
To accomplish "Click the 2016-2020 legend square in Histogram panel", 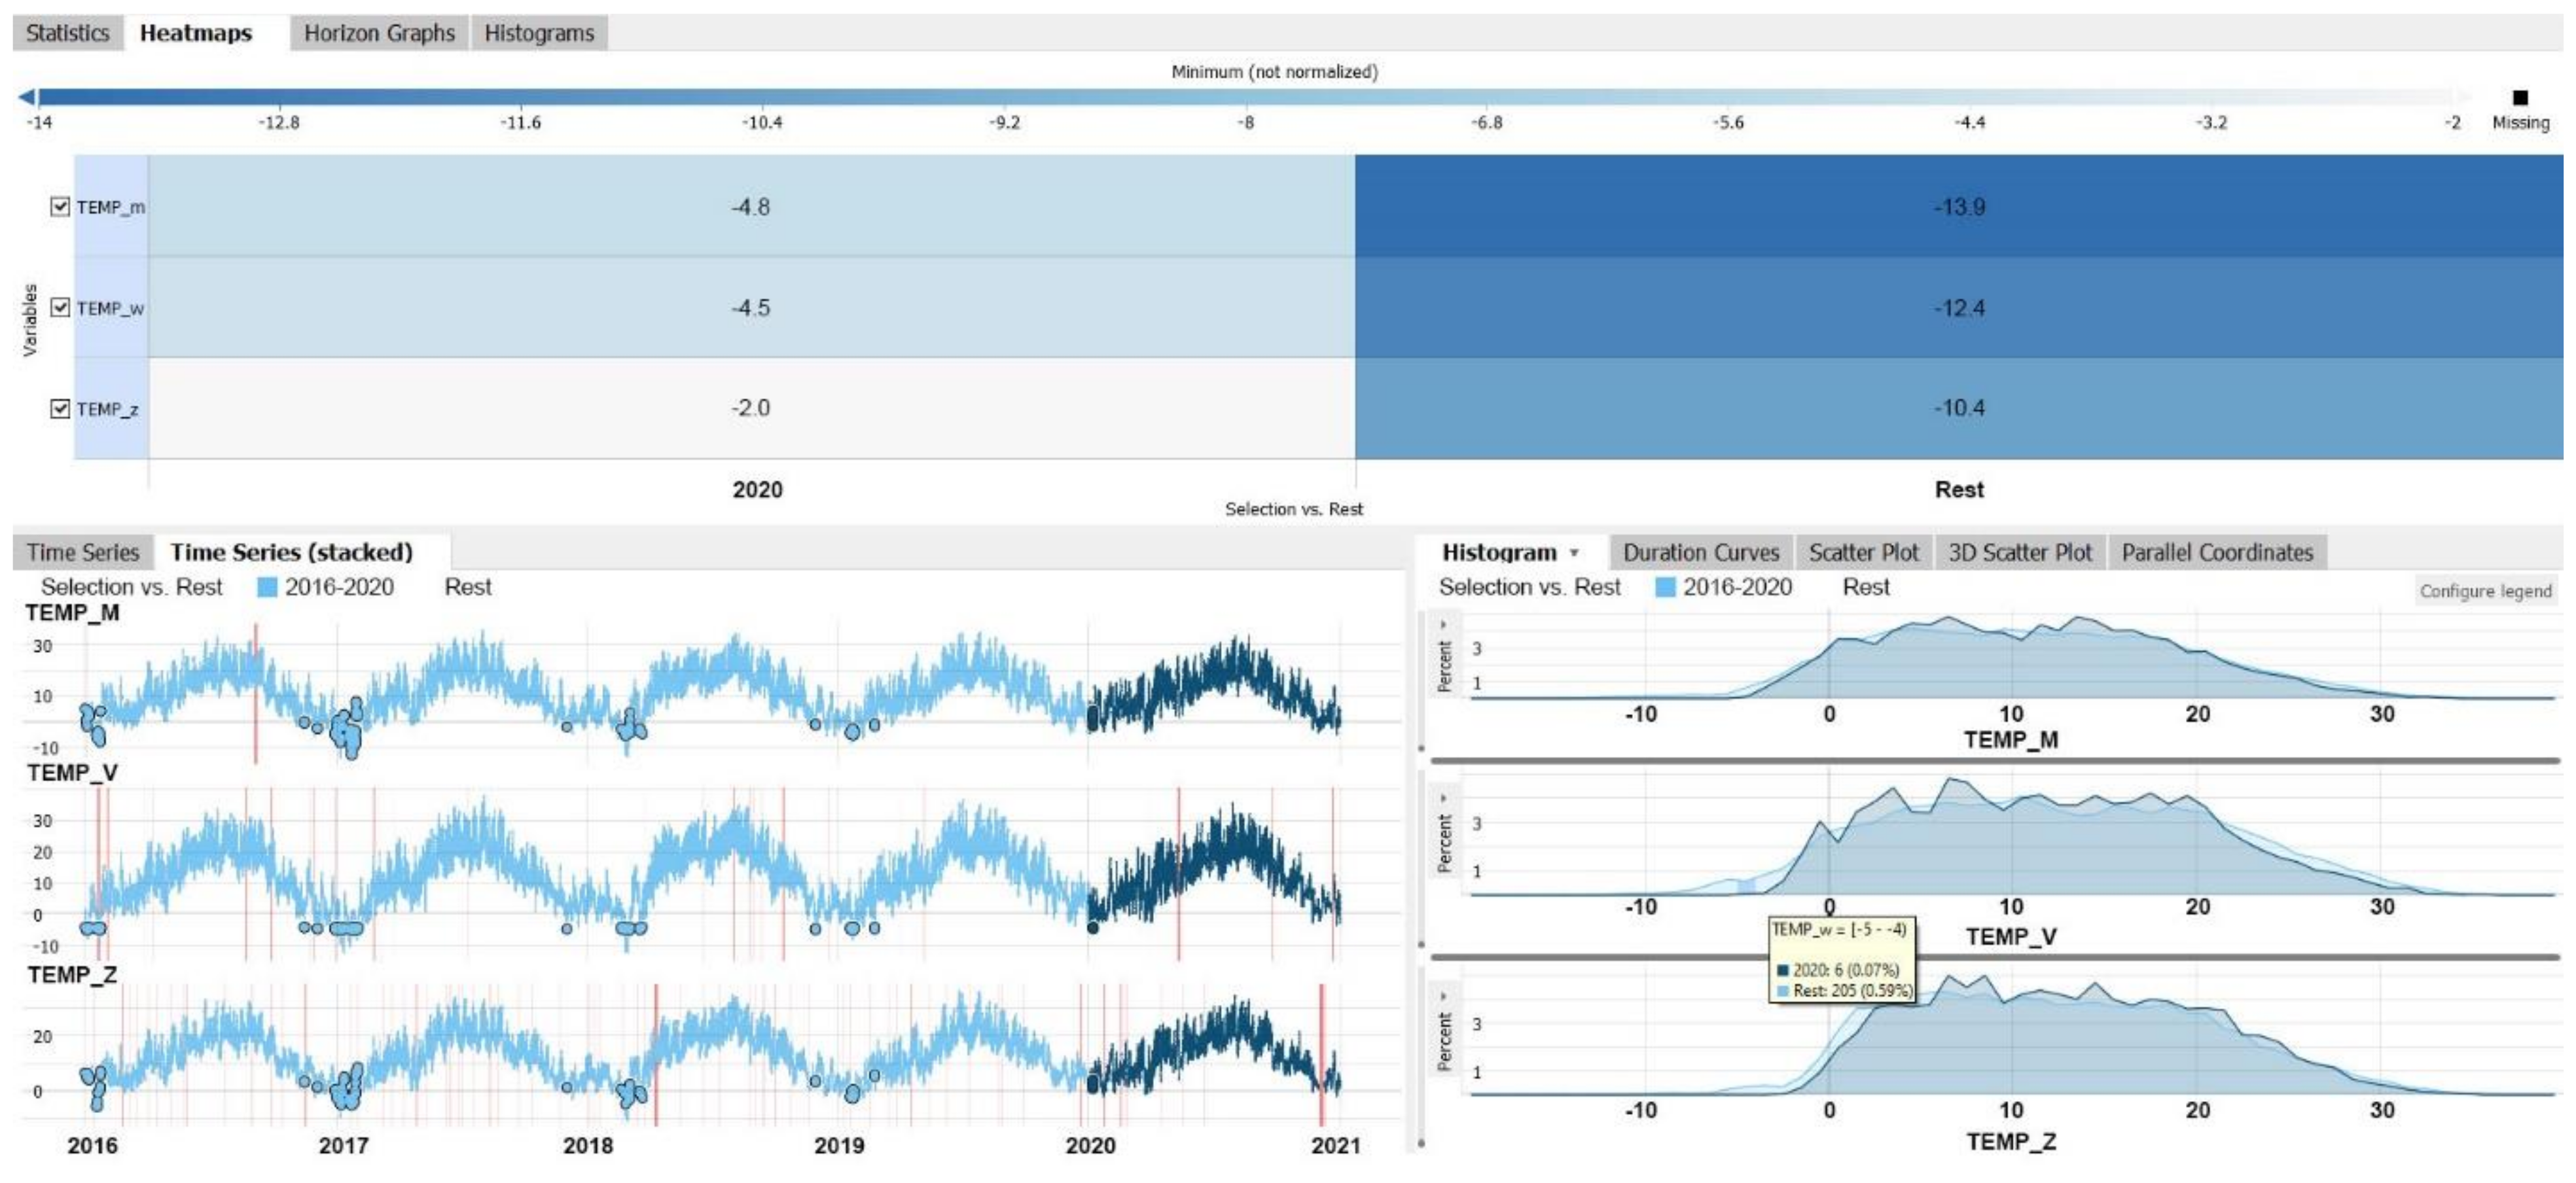I will (1665, 587).
